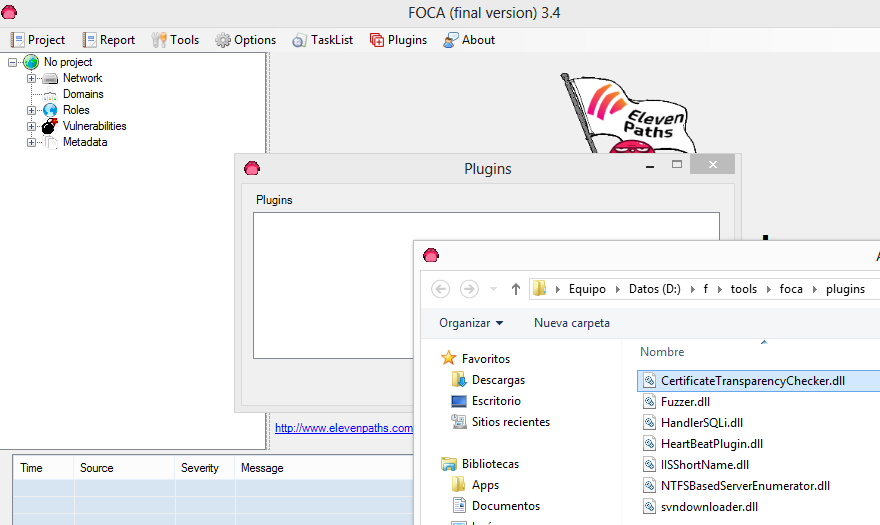Click Equipo in the address breadcrumb
This screenshot has height=525, width=880.
pyautogui.click(x=587, y=289)
